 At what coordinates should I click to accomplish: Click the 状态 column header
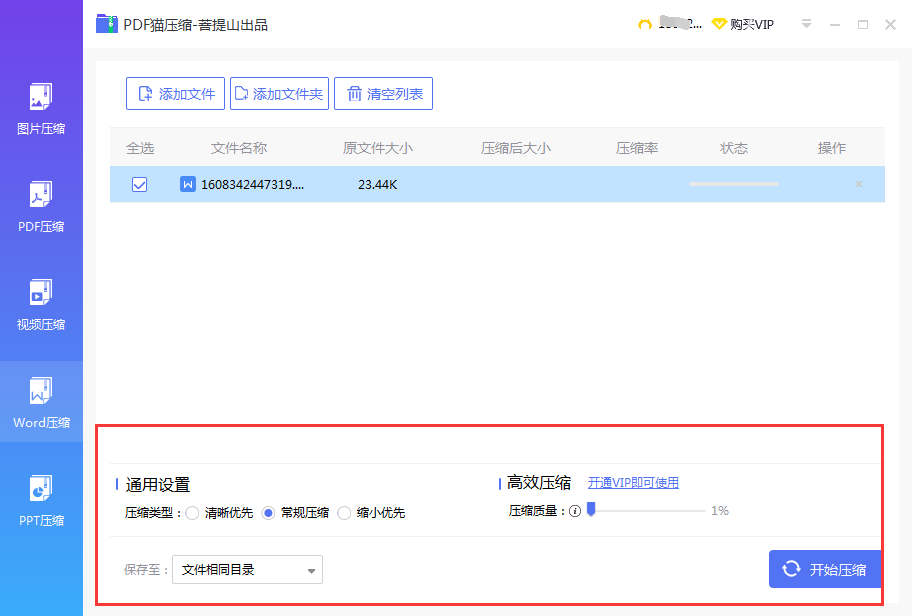coord(734,148)
